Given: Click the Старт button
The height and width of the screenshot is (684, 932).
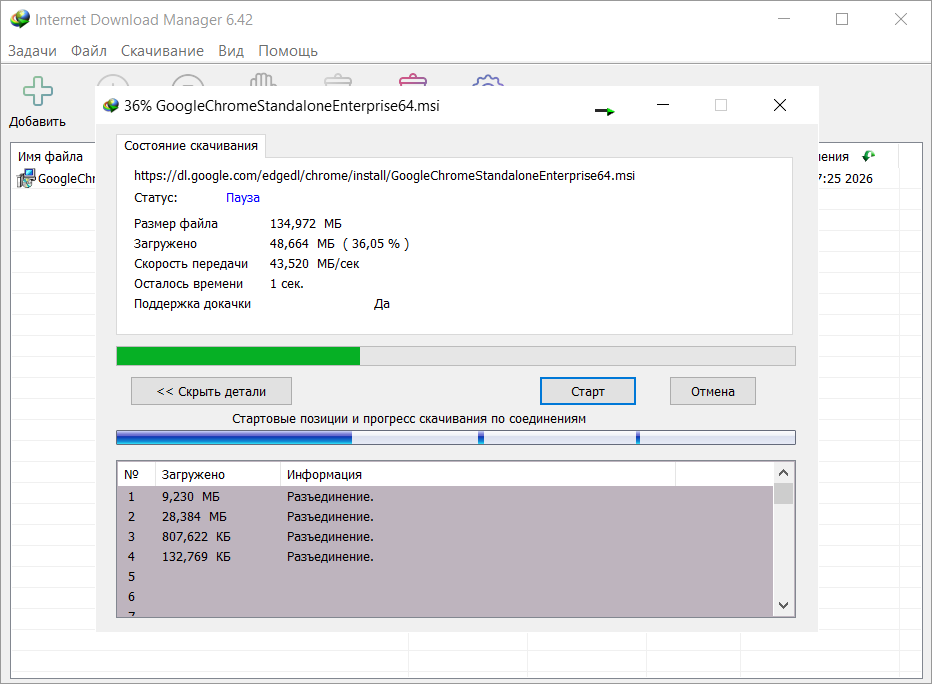Looking at the screenshot, I should pos(588,392).
